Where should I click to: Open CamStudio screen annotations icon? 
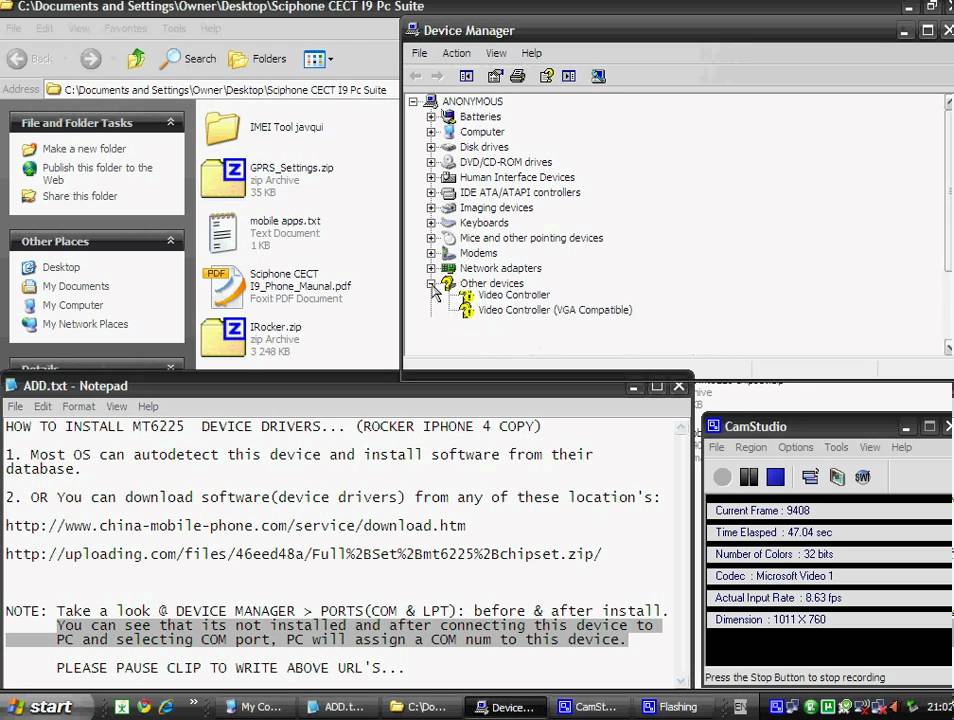(810, 477)
